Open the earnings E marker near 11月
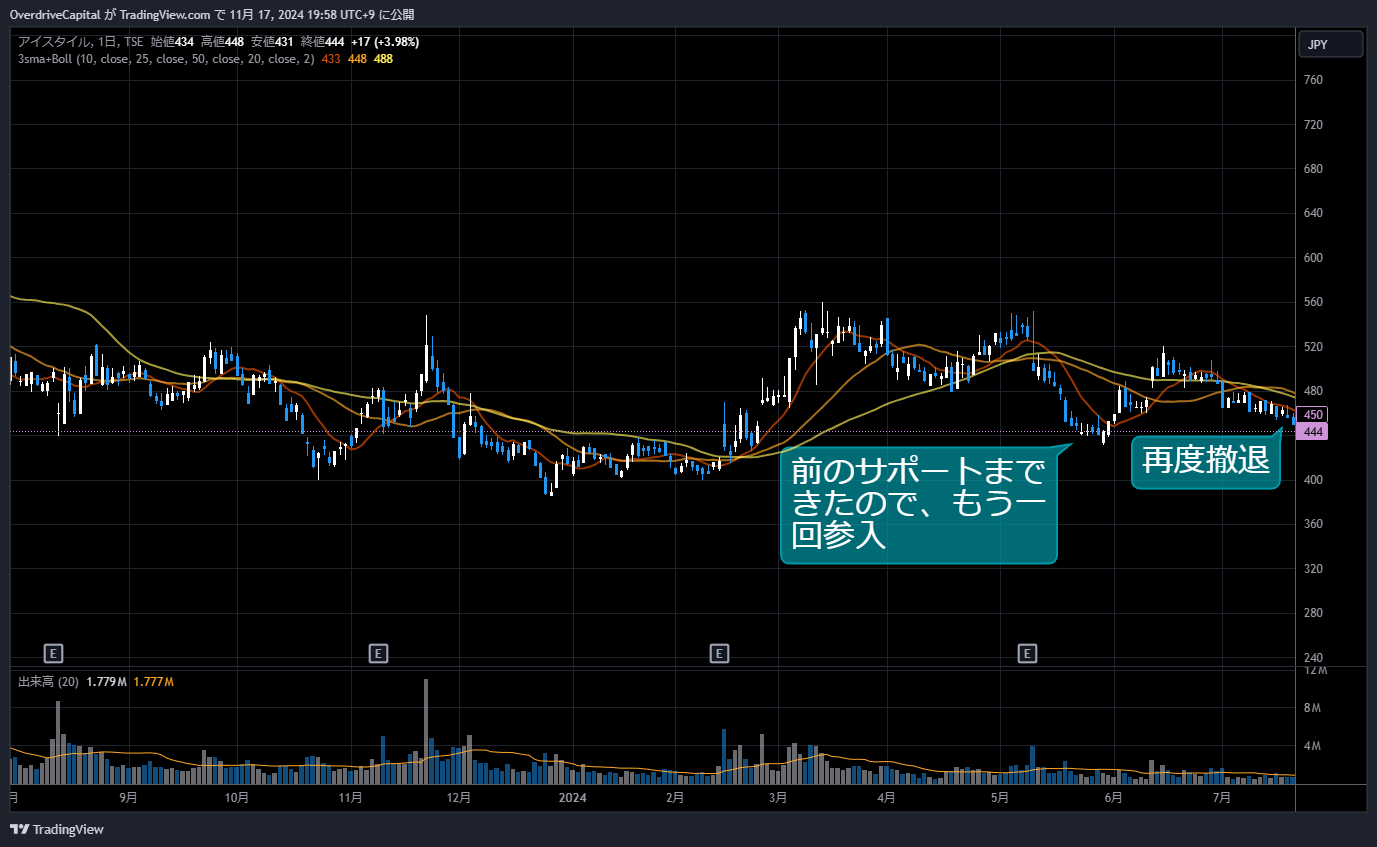 point(378,654)
